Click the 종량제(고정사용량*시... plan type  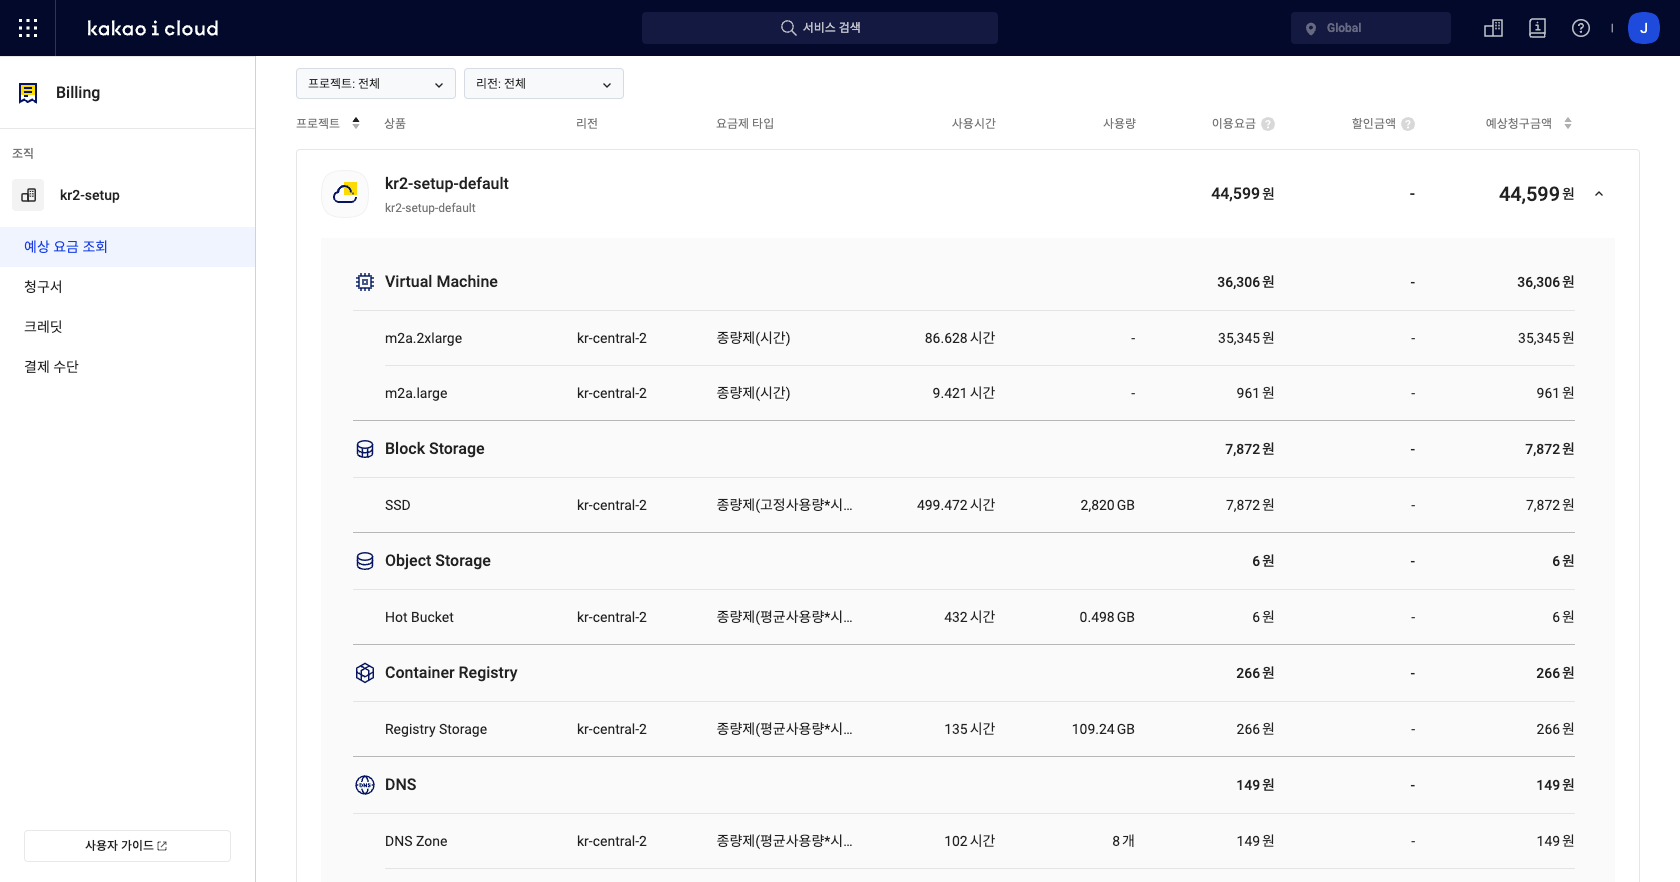pyautogui.click(x=784, y=506)
